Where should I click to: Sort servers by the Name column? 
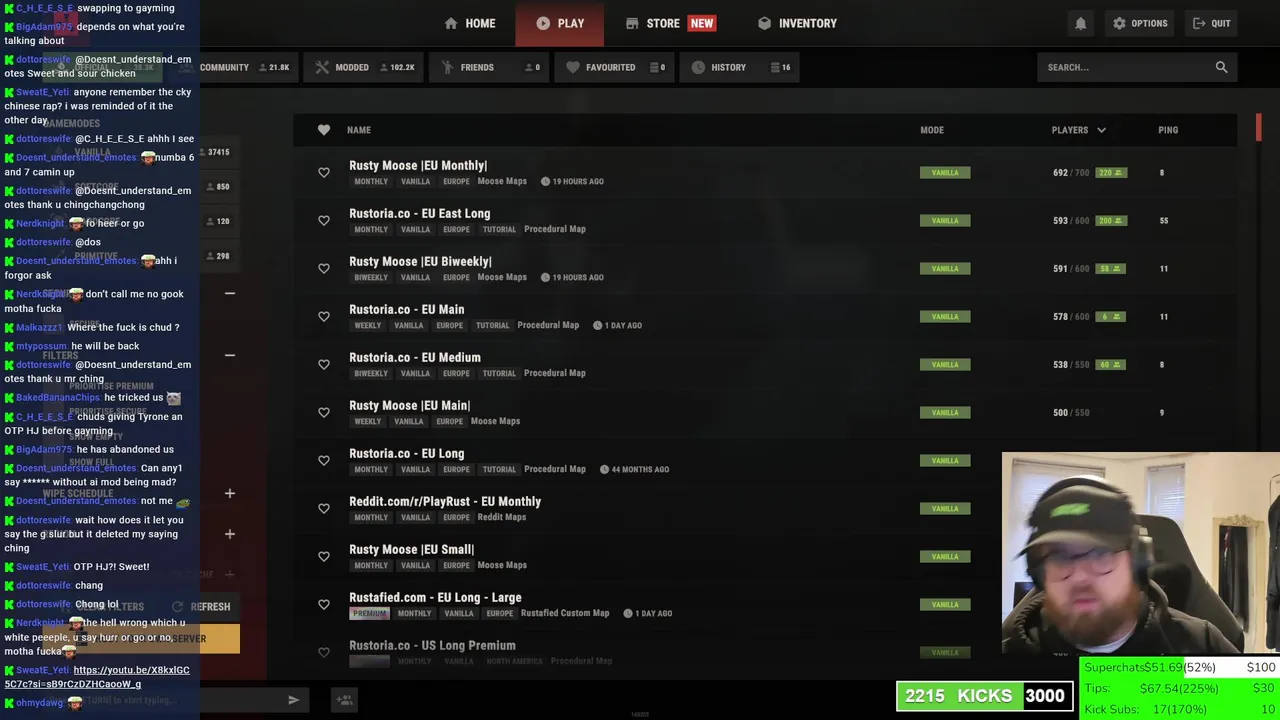point(359,130)
